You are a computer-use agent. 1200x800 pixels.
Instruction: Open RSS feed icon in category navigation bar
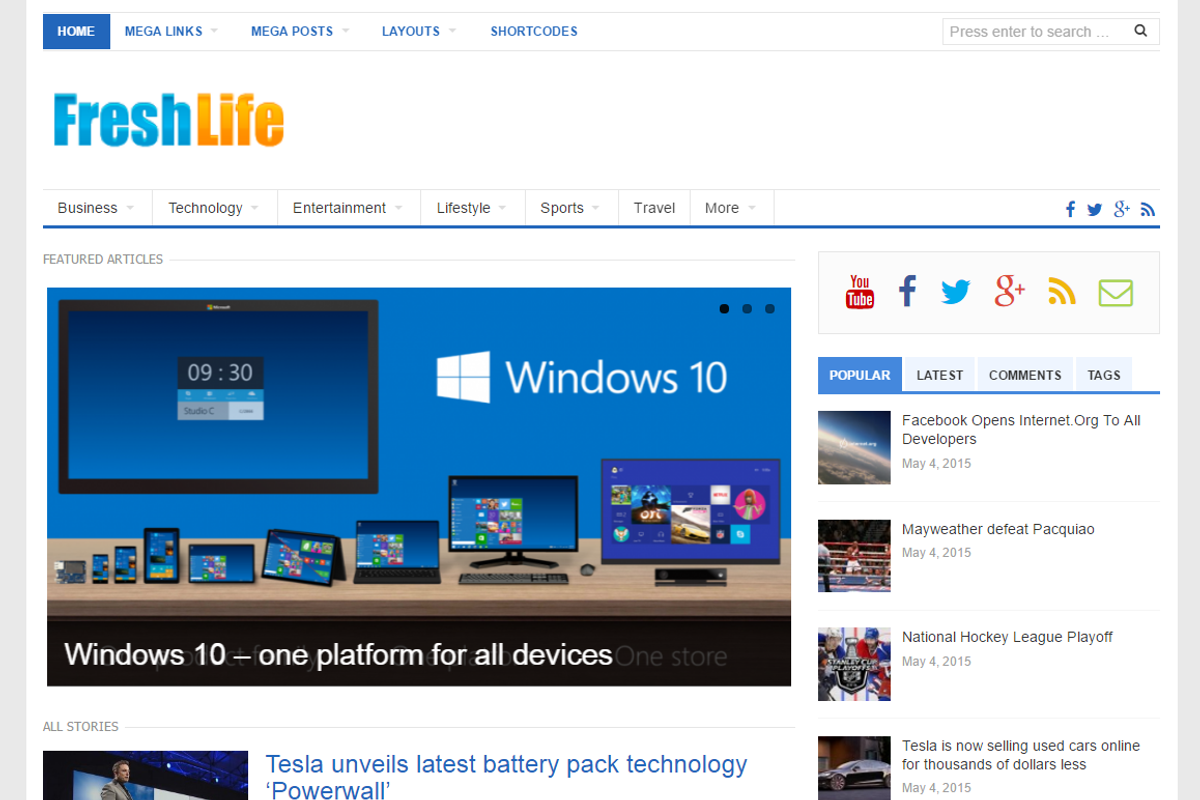[x=1148, y=209]
